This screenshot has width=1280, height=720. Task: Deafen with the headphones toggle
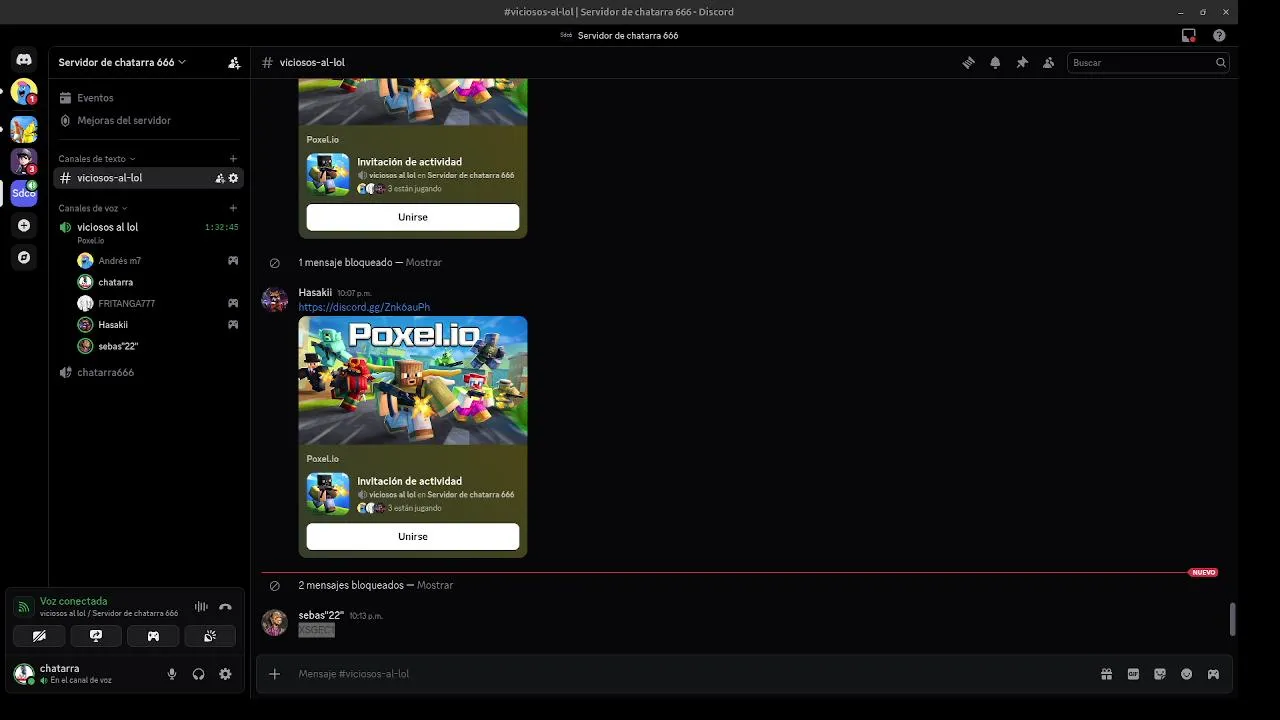(198, 674)
